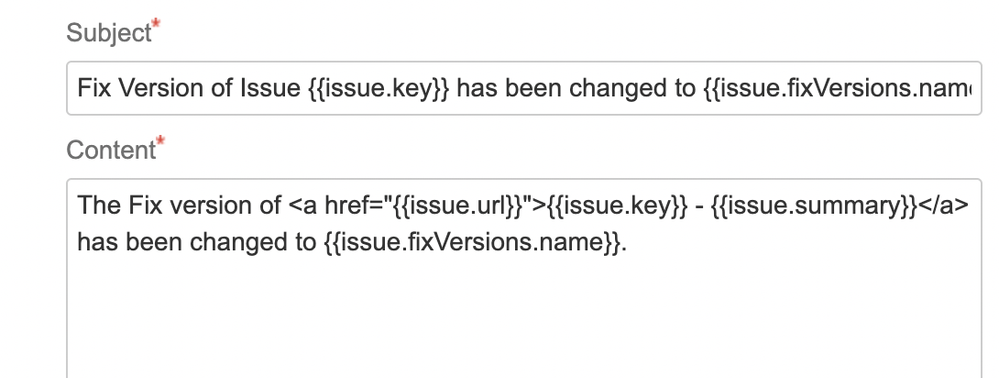Place cursor on {{issue.key}} in the Content area
999x378 pixels.
click(617, 205)
